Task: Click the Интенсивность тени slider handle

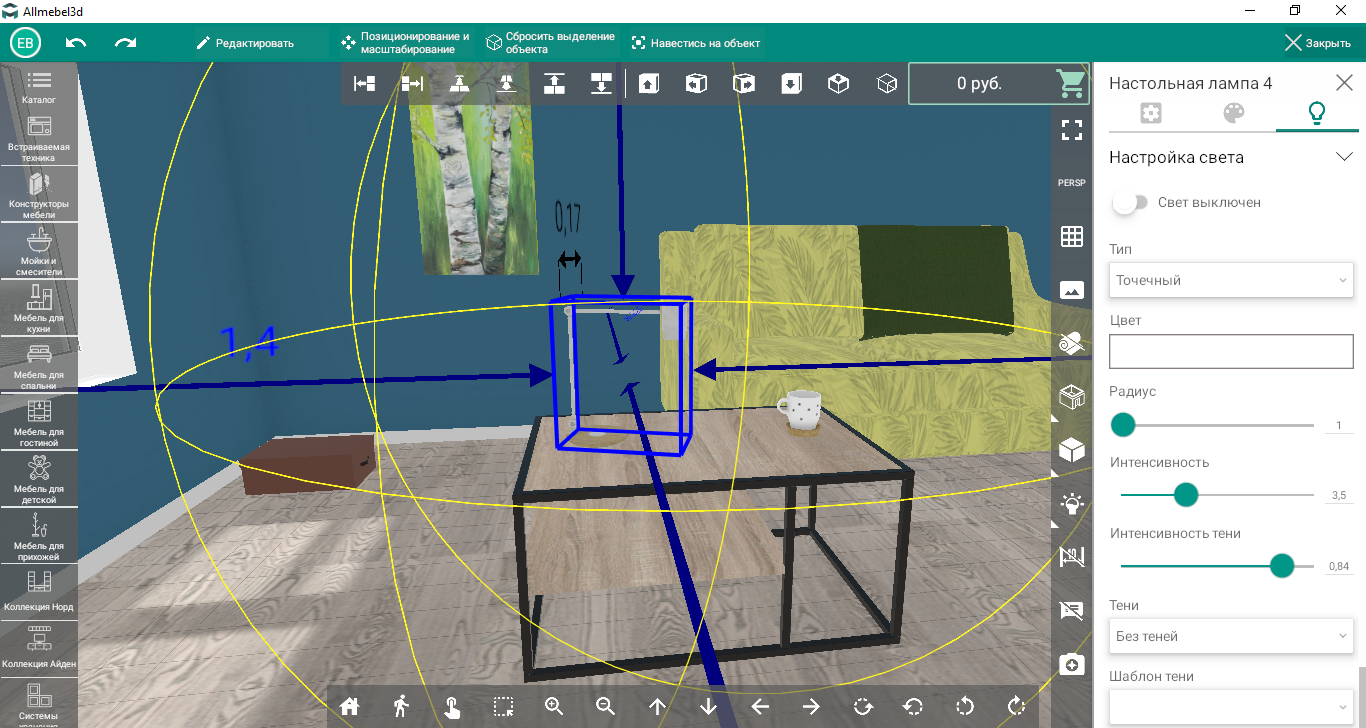Action: pos(1282,566)
